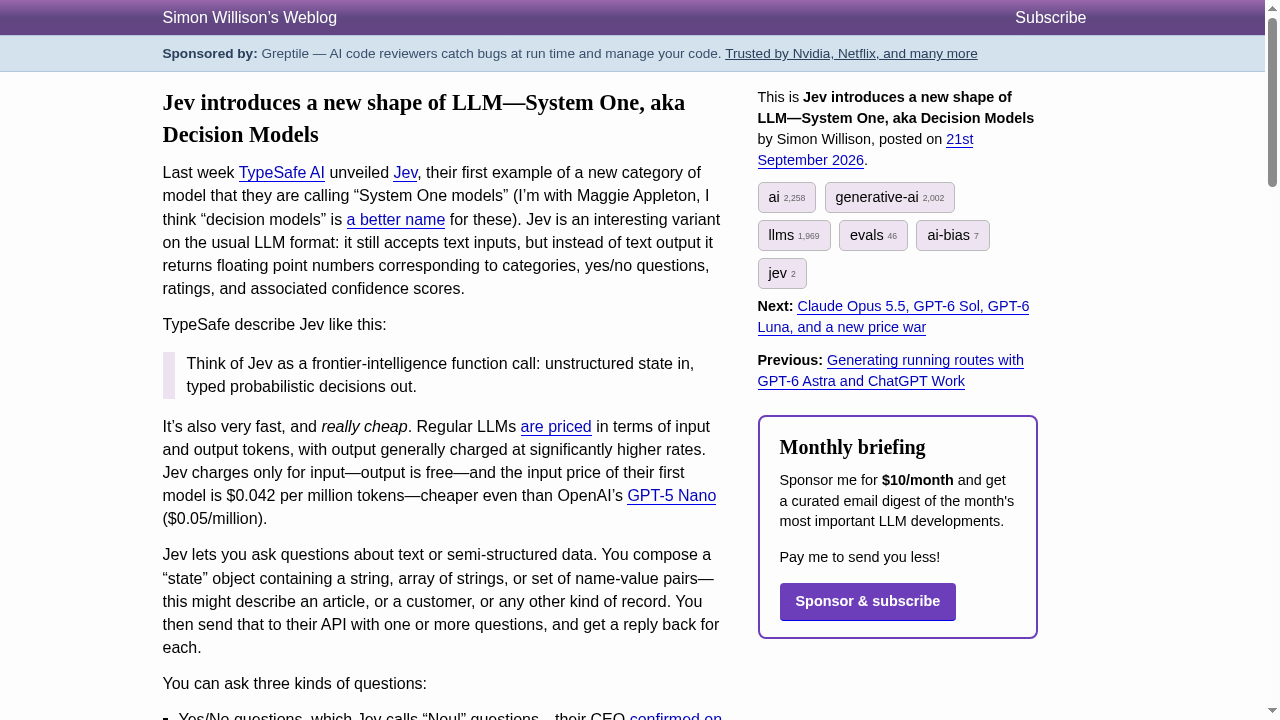
Task: Follow the TypeSafe AI link
Action: coord(282,173)
